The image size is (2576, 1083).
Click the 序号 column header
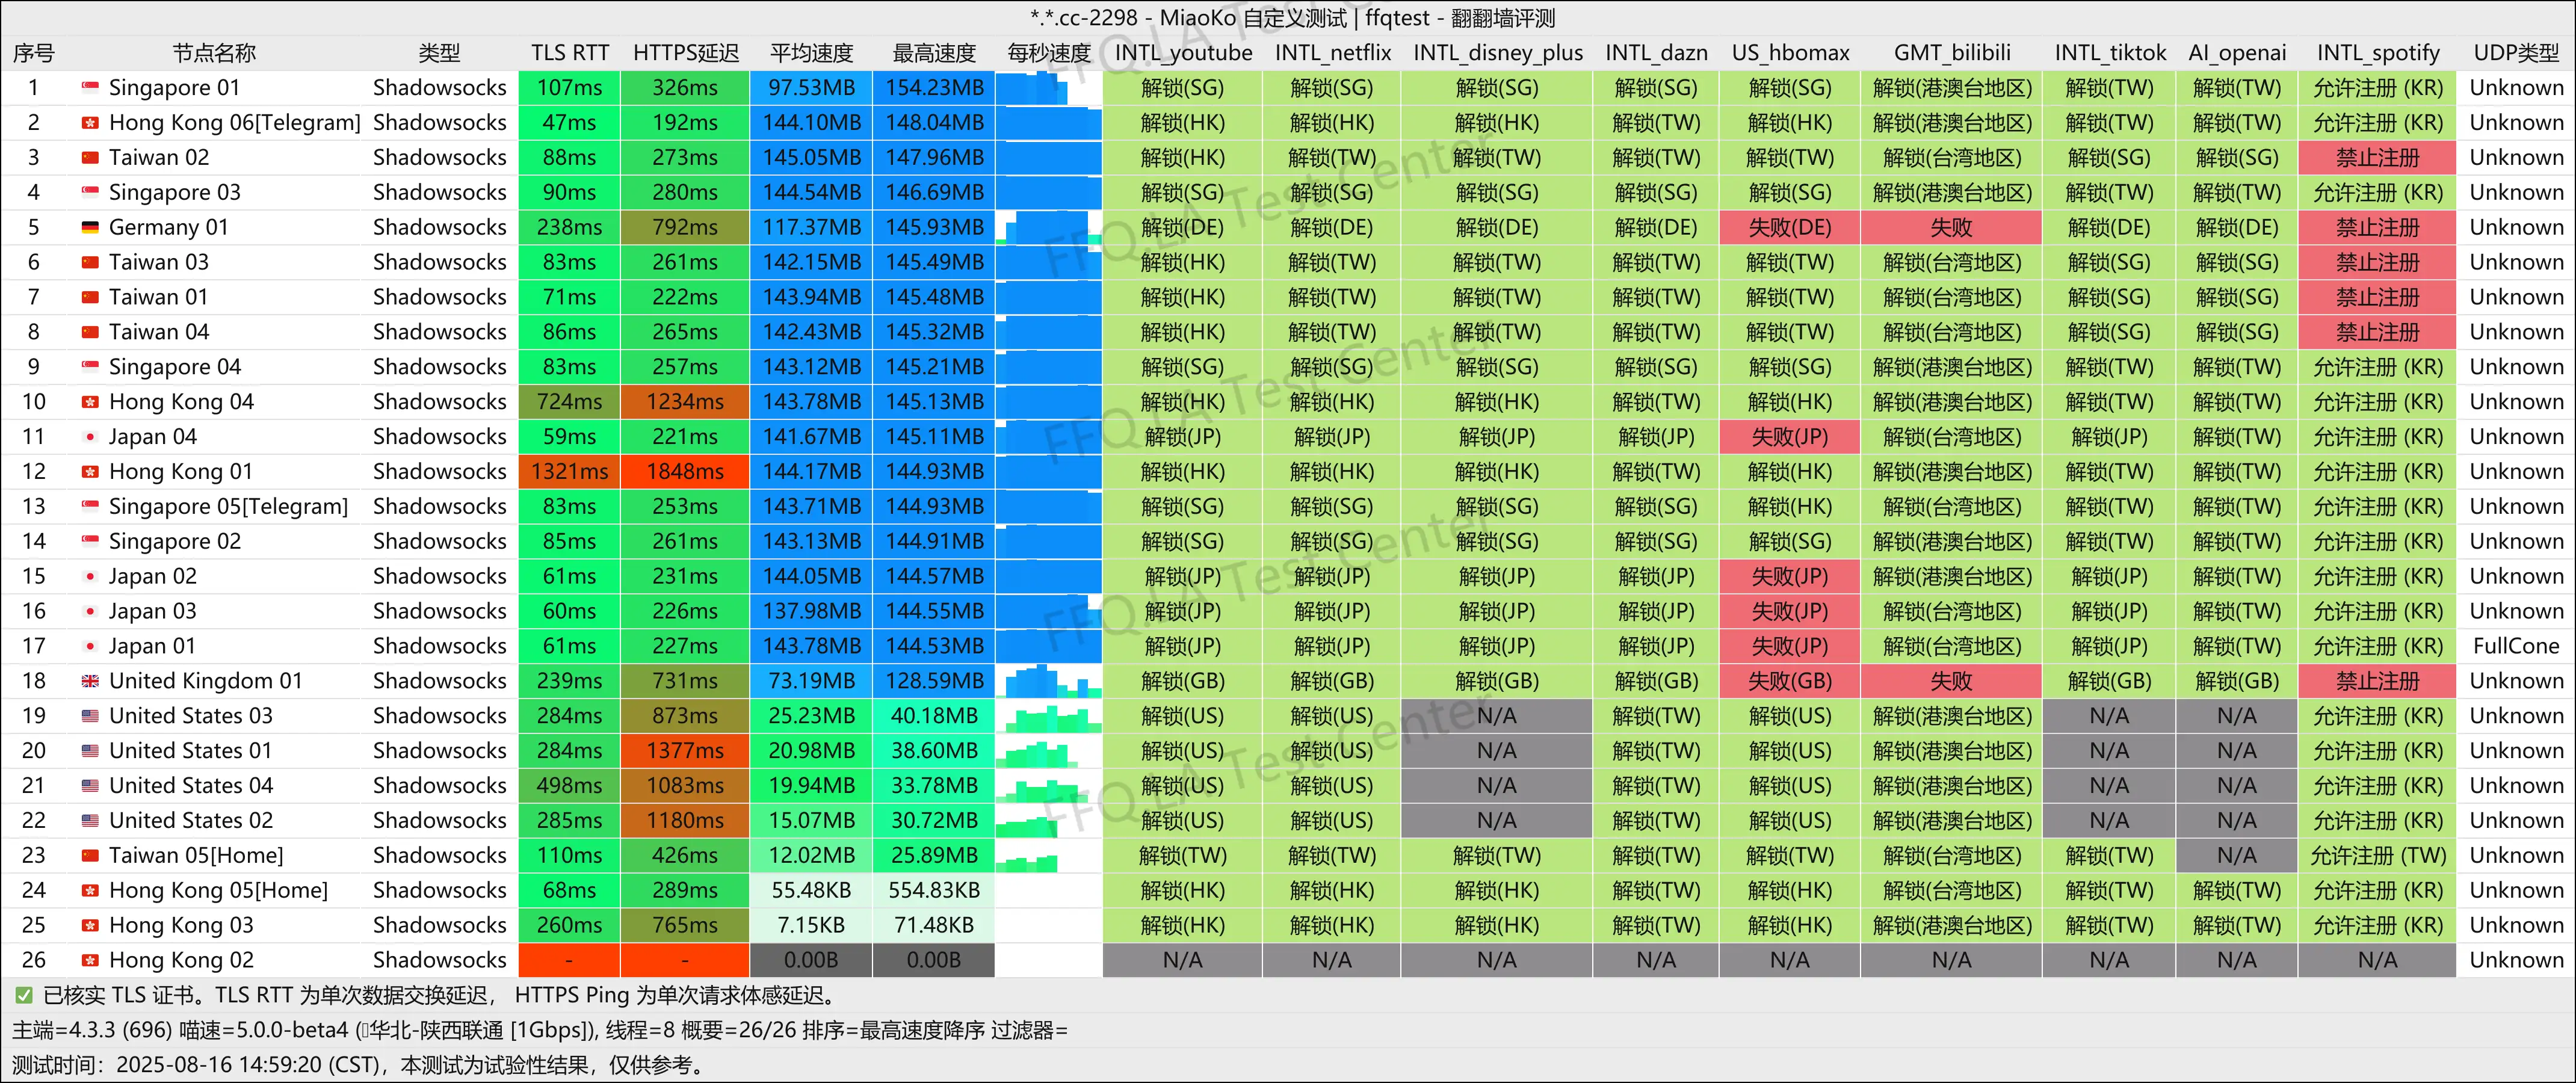pos(33,53)
